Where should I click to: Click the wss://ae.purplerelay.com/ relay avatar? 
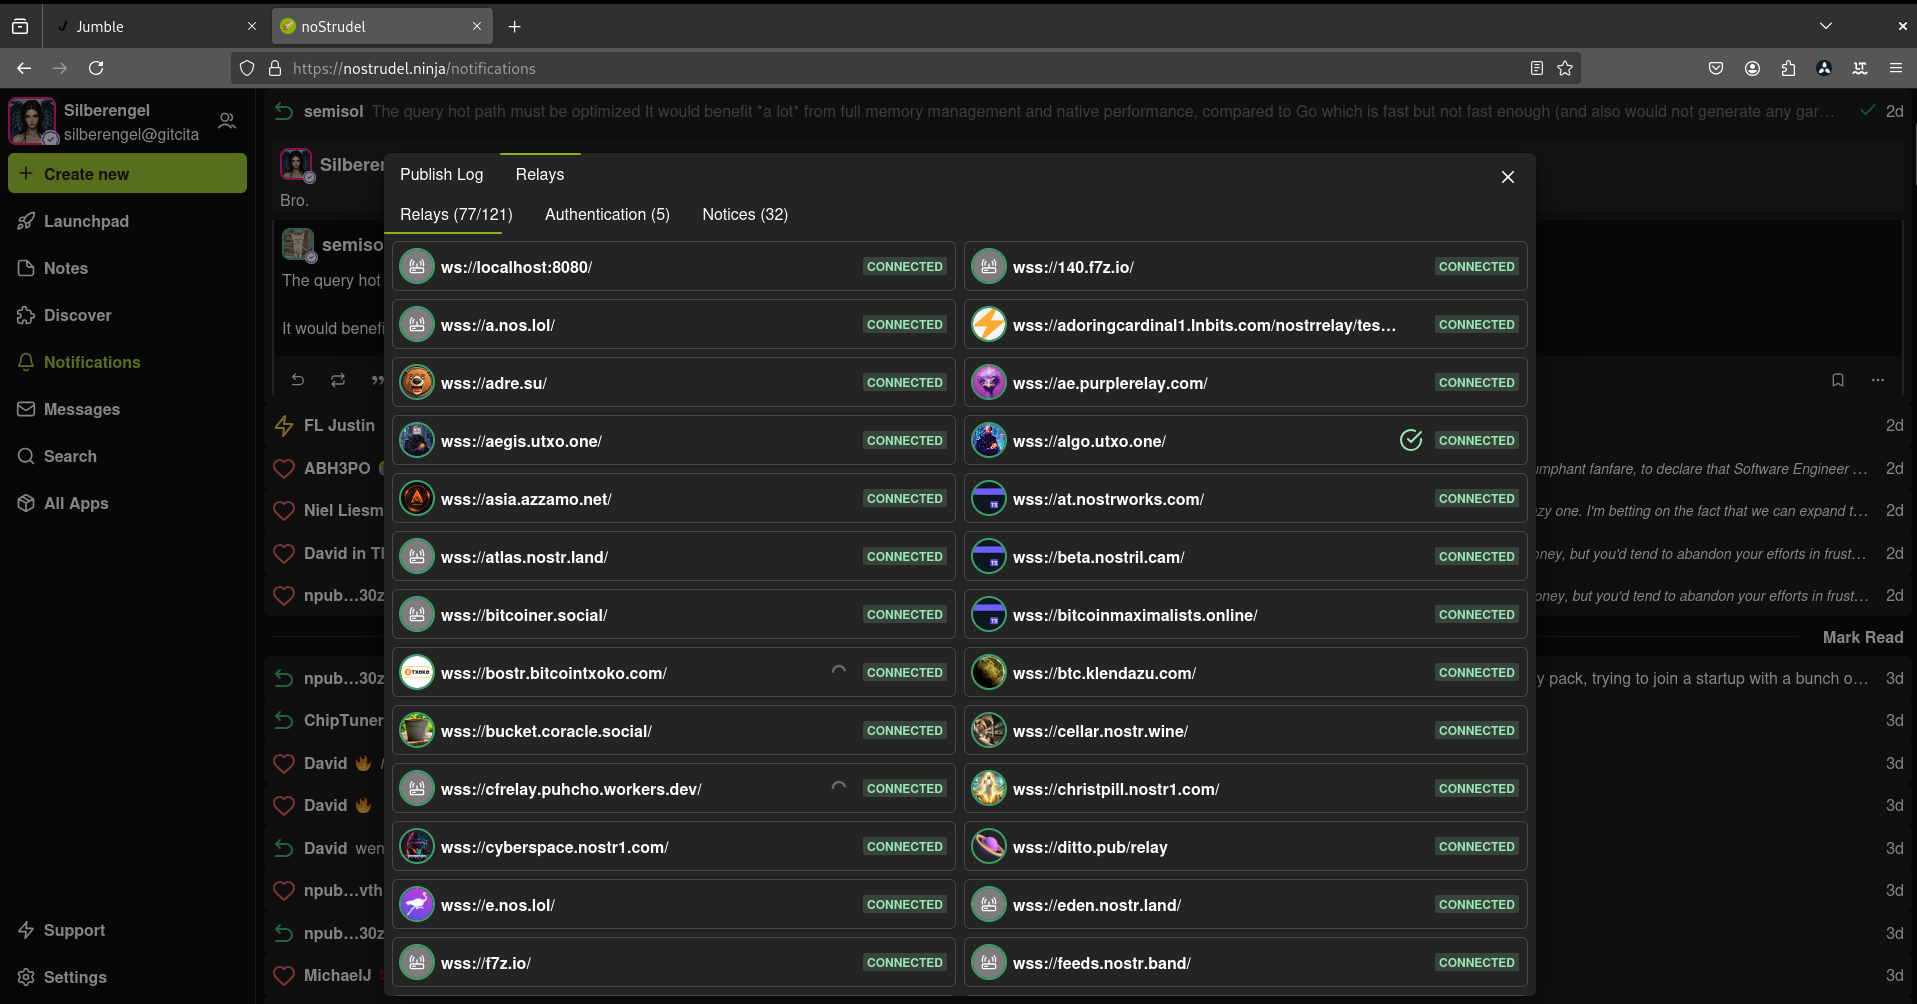(x=989, y=383)
